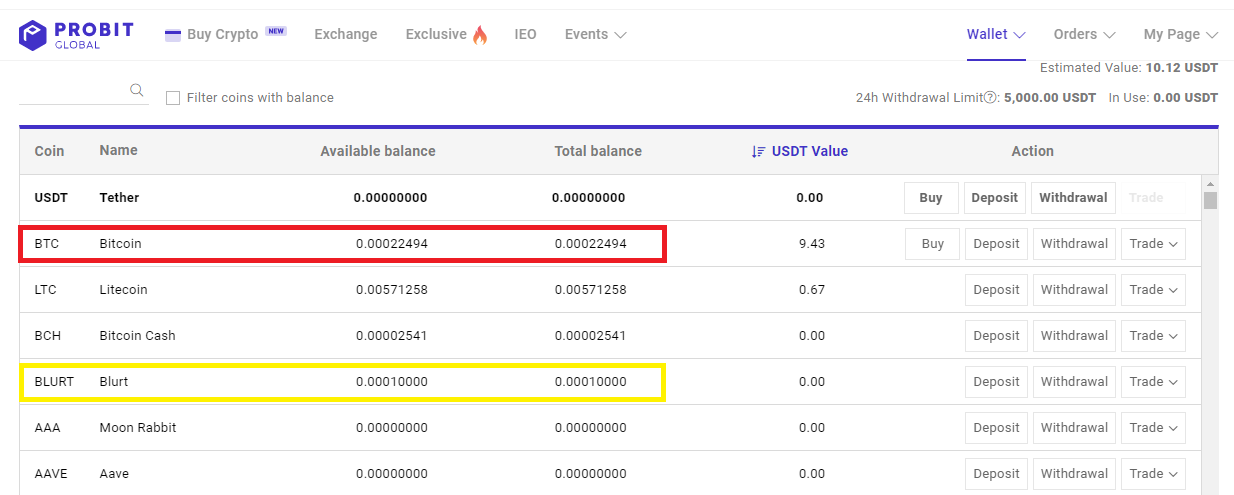
Task: Click the scrollbar up arrow
Action: click(1210, 184)
